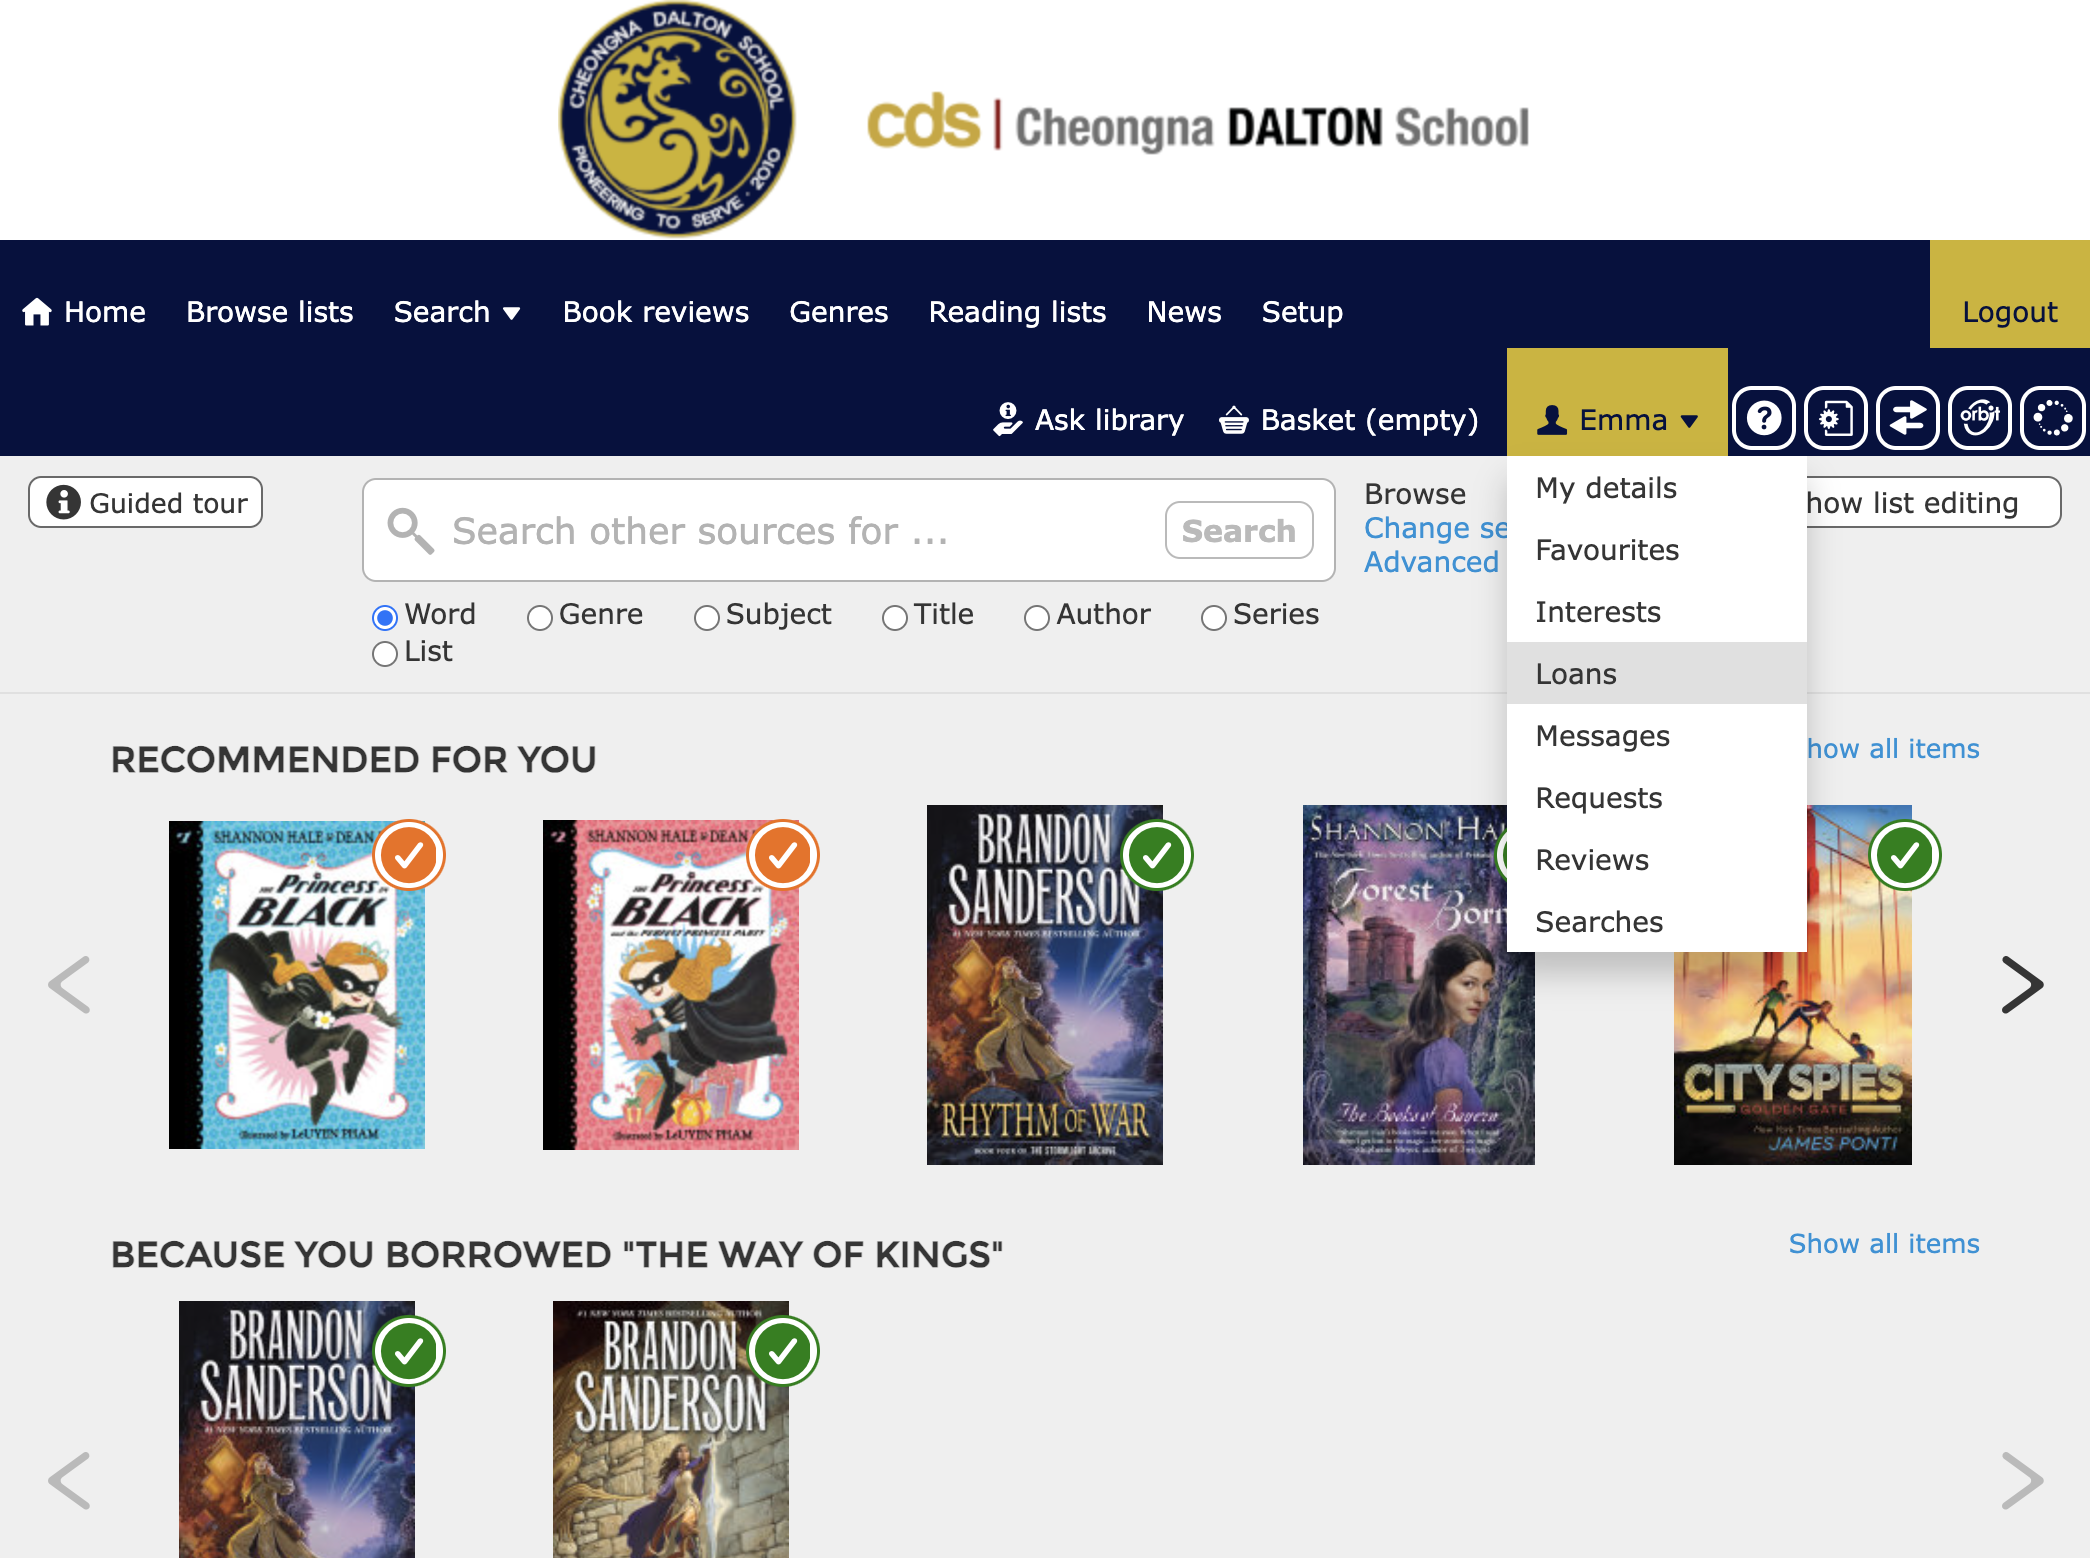Choose Favourites in user menu

pos(1657,550)
